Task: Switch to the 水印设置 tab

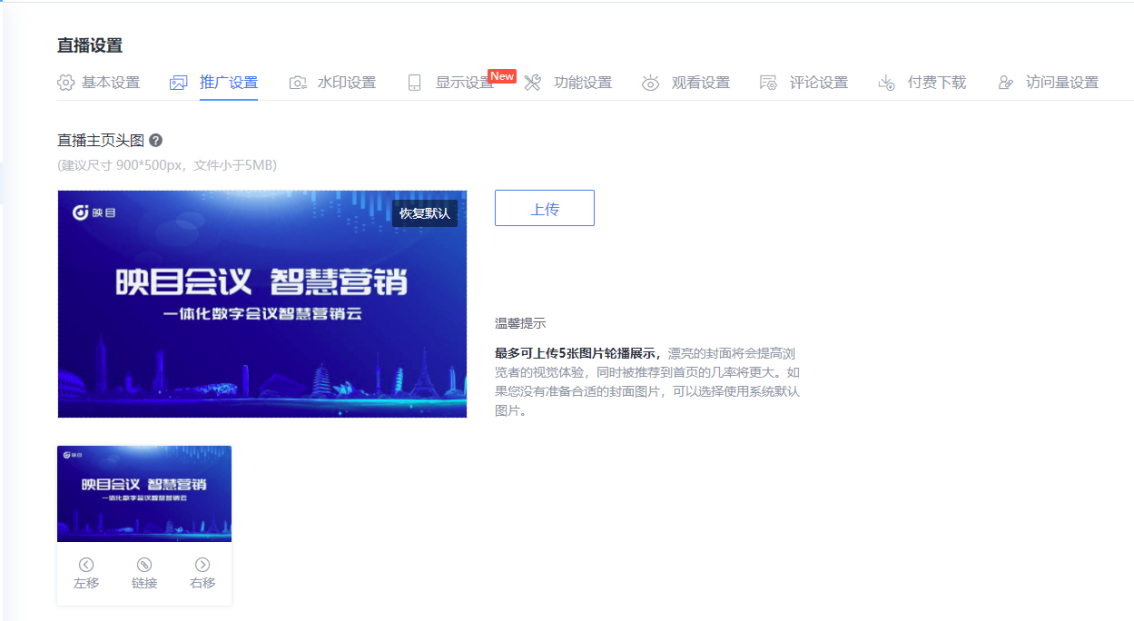Action: 346,82
